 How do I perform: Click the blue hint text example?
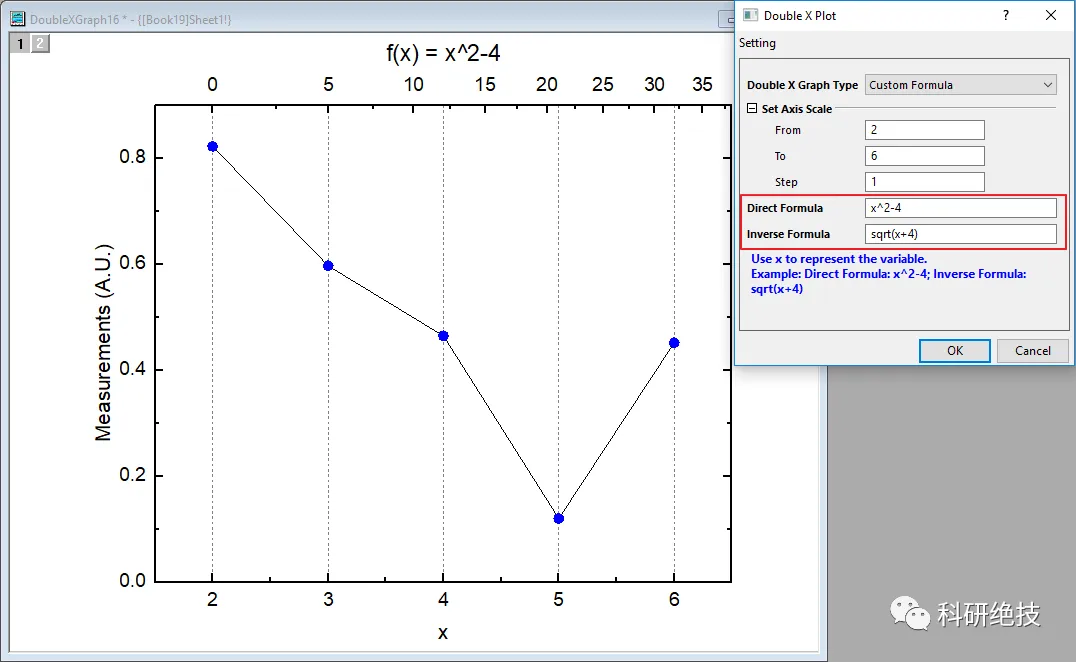pyautogui.click(x=889, y=274)
